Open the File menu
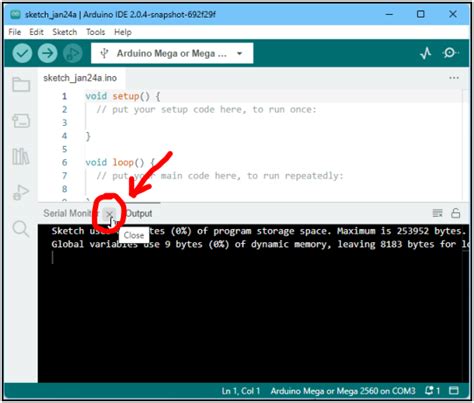Image resolution: width=474 pixels, height=403 pixels. (x=15, y=32)
